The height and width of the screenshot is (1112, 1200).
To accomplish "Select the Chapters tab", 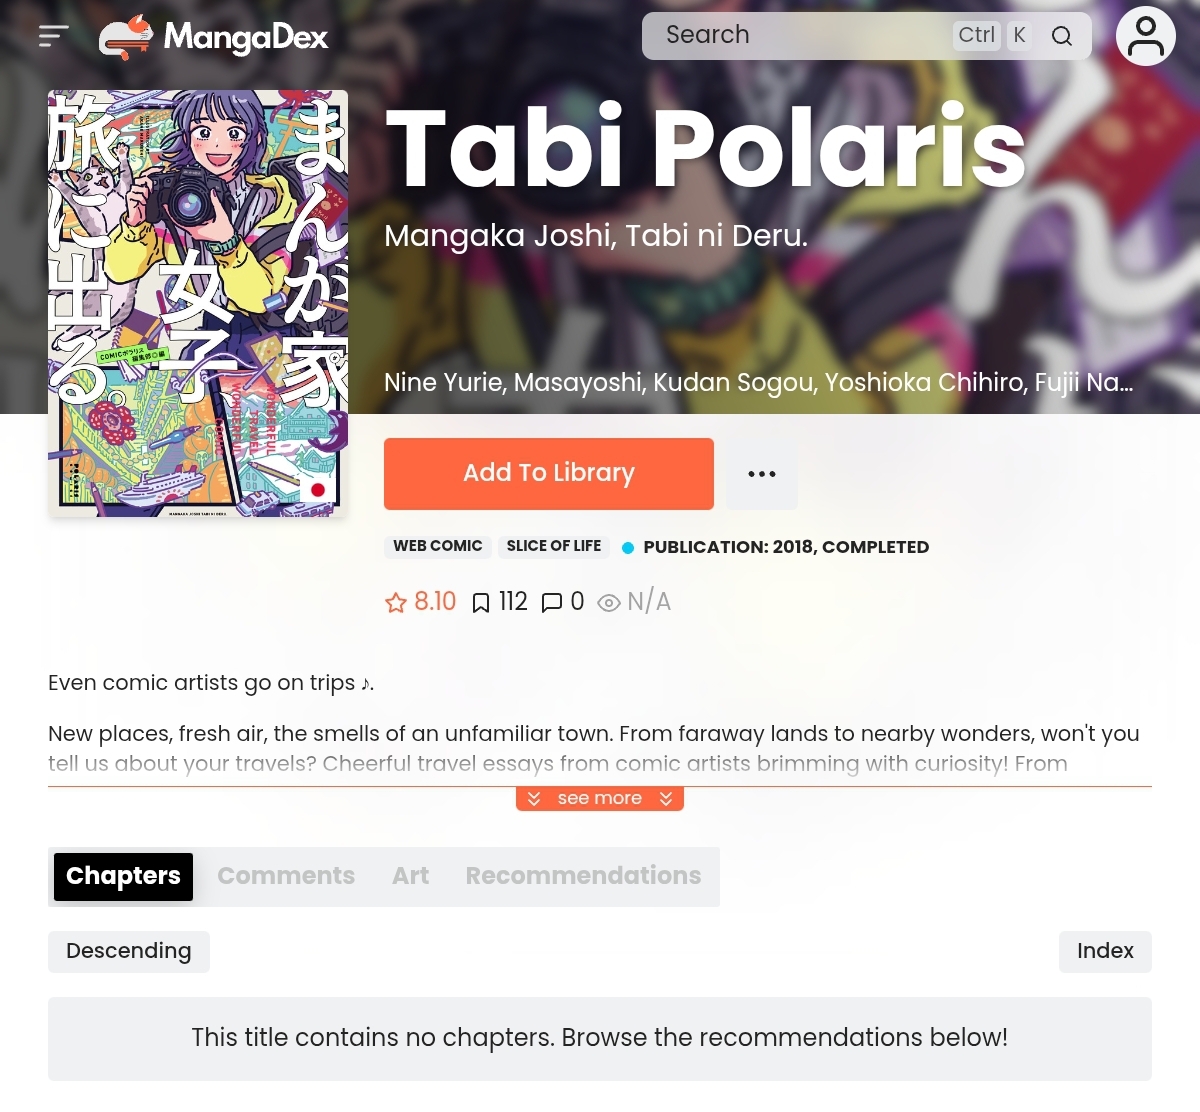I will click(x=123, y=876).
